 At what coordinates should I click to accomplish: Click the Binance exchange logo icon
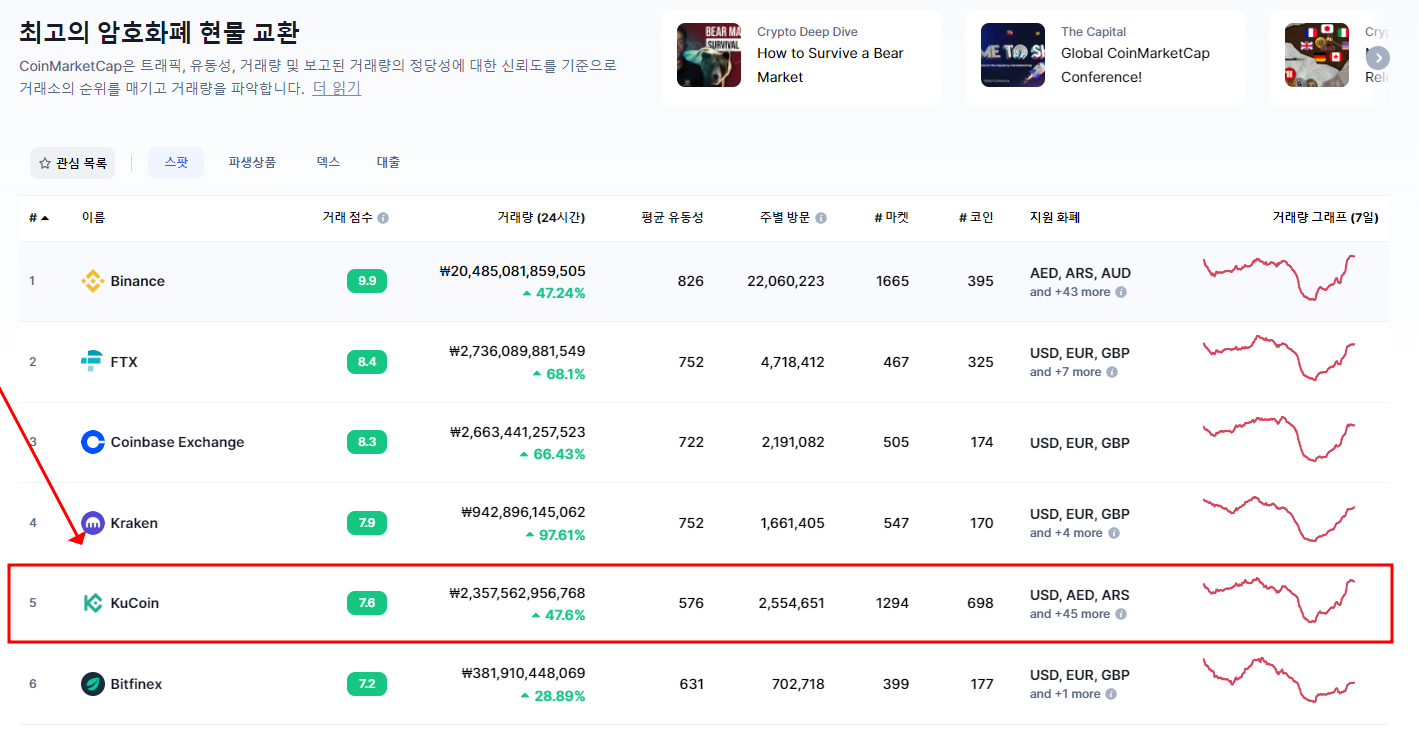95,281
